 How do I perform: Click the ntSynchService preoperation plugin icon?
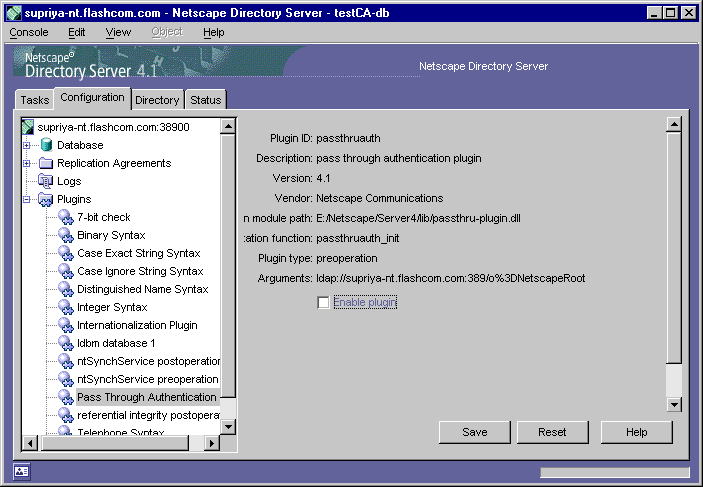click(65, 379)
